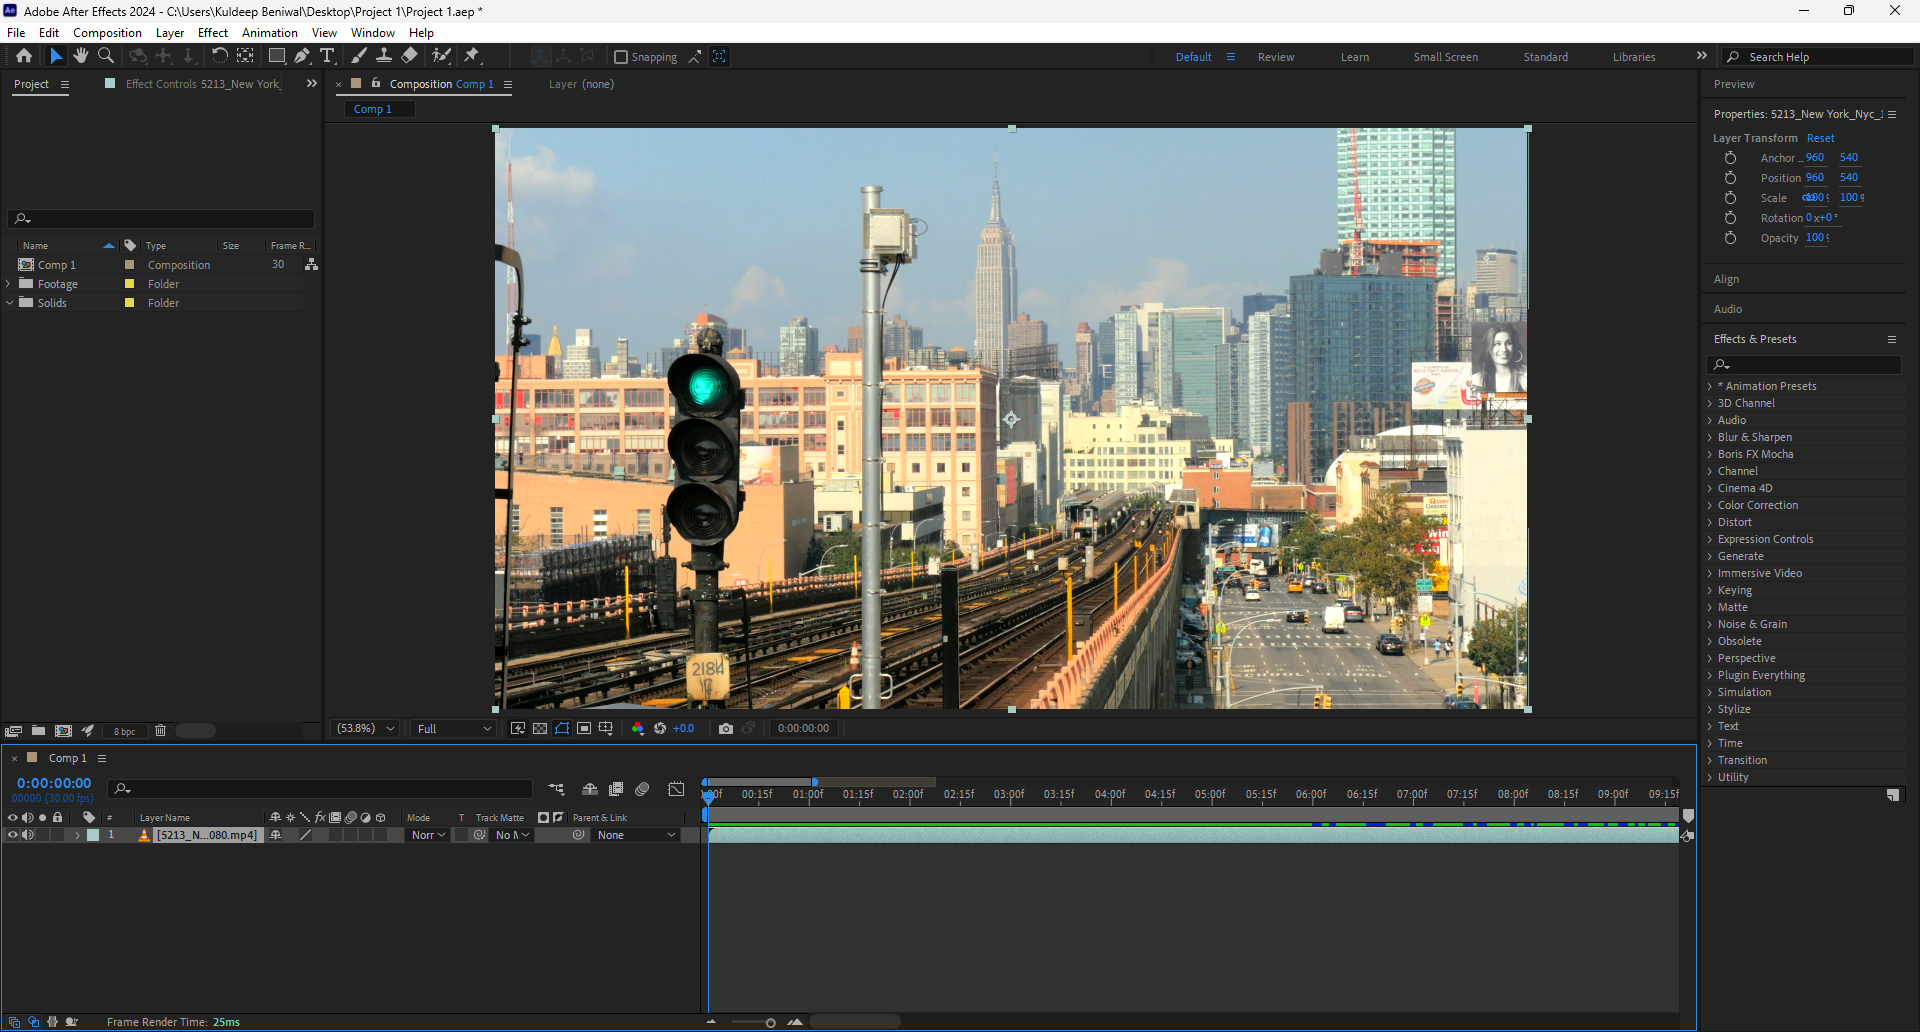Pick the Pen tool
1920x1032 pixels.
coord(302,56)
